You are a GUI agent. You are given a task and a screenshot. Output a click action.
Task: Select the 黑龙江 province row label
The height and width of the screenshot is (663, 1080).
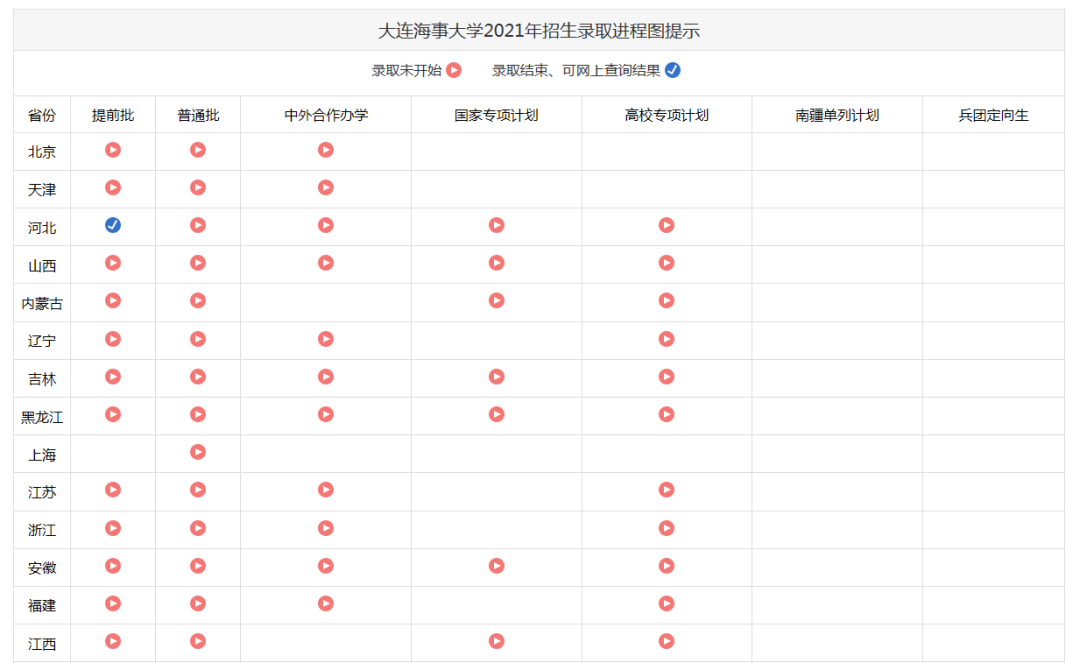42,417
